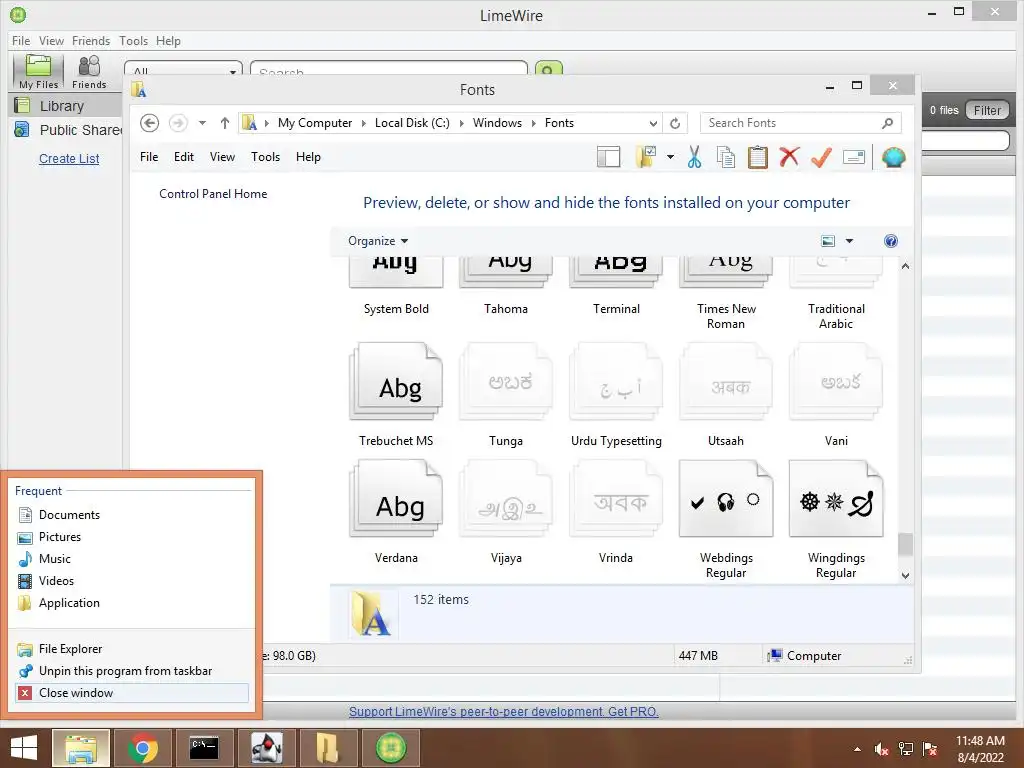This screenshot has height=768, width=1024.
Task: Open the Organize dropdown
Action: [x=378, y=241]
